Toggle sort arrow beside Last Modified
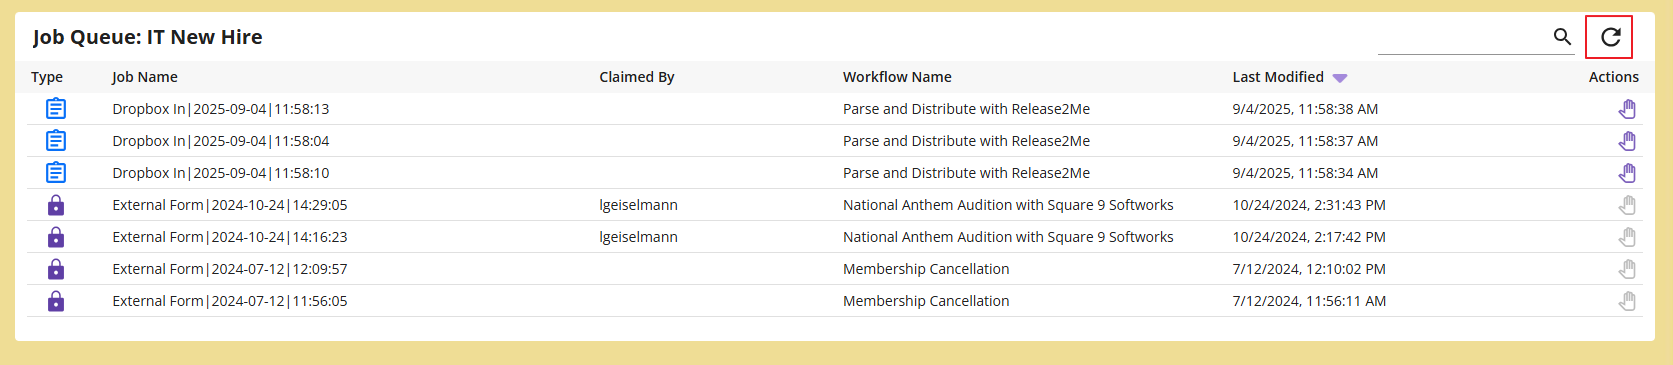The width and height of the screenshot is (1673, 365). pos(1340,78)
